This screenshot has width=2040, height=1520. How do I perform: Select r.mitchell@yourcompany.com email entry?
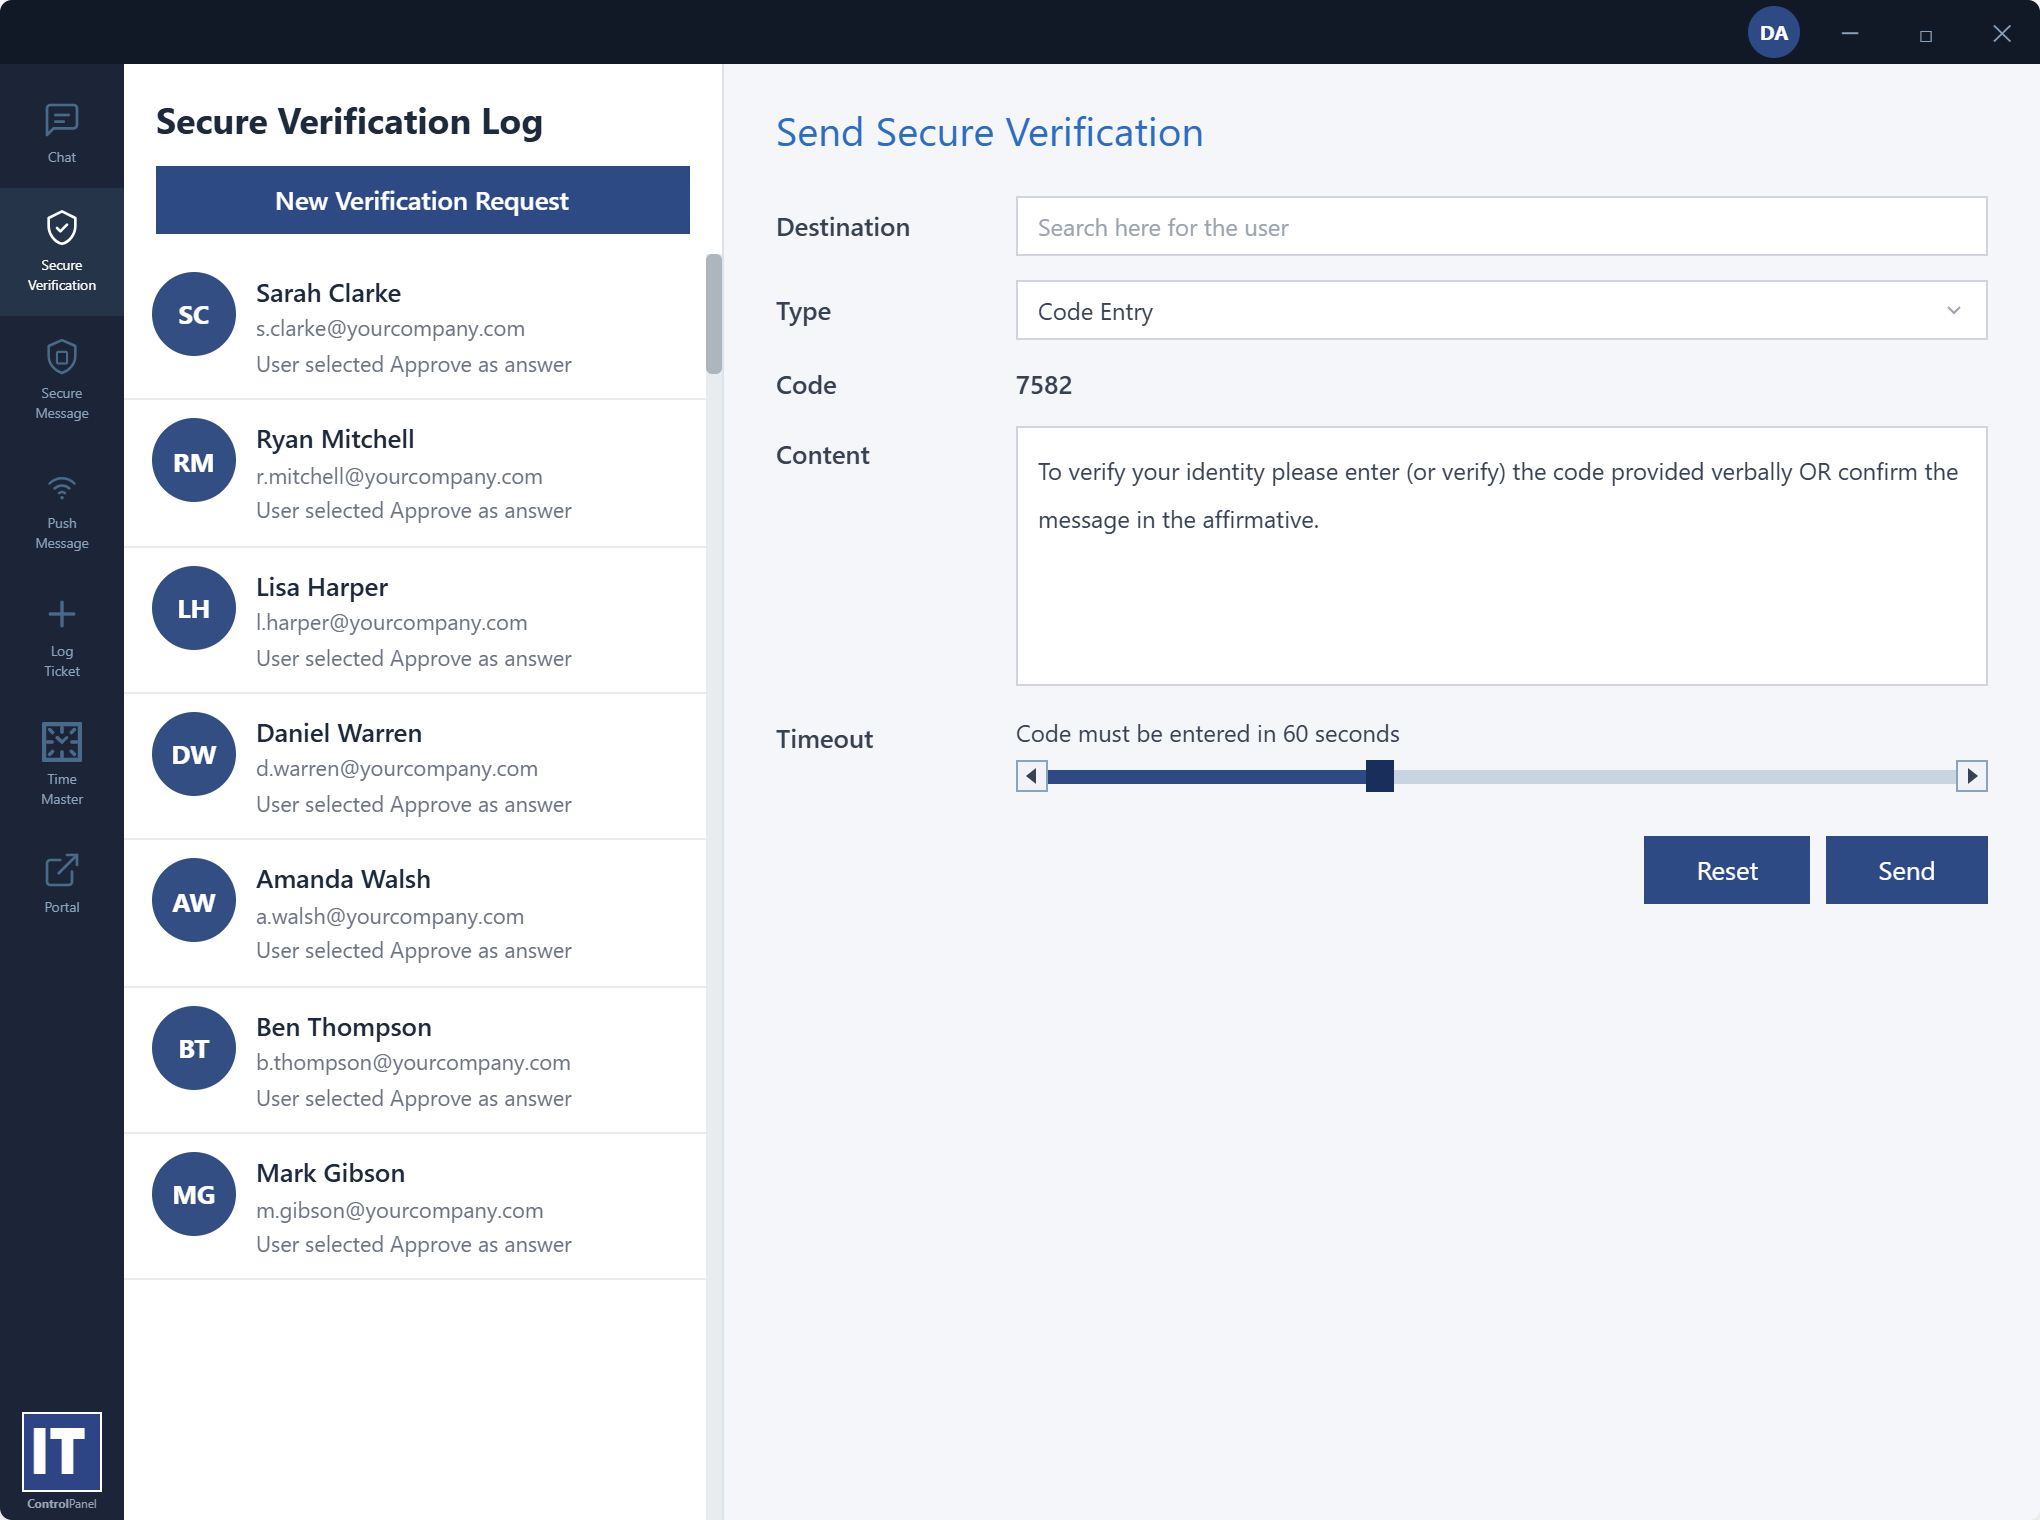(399, 476)
